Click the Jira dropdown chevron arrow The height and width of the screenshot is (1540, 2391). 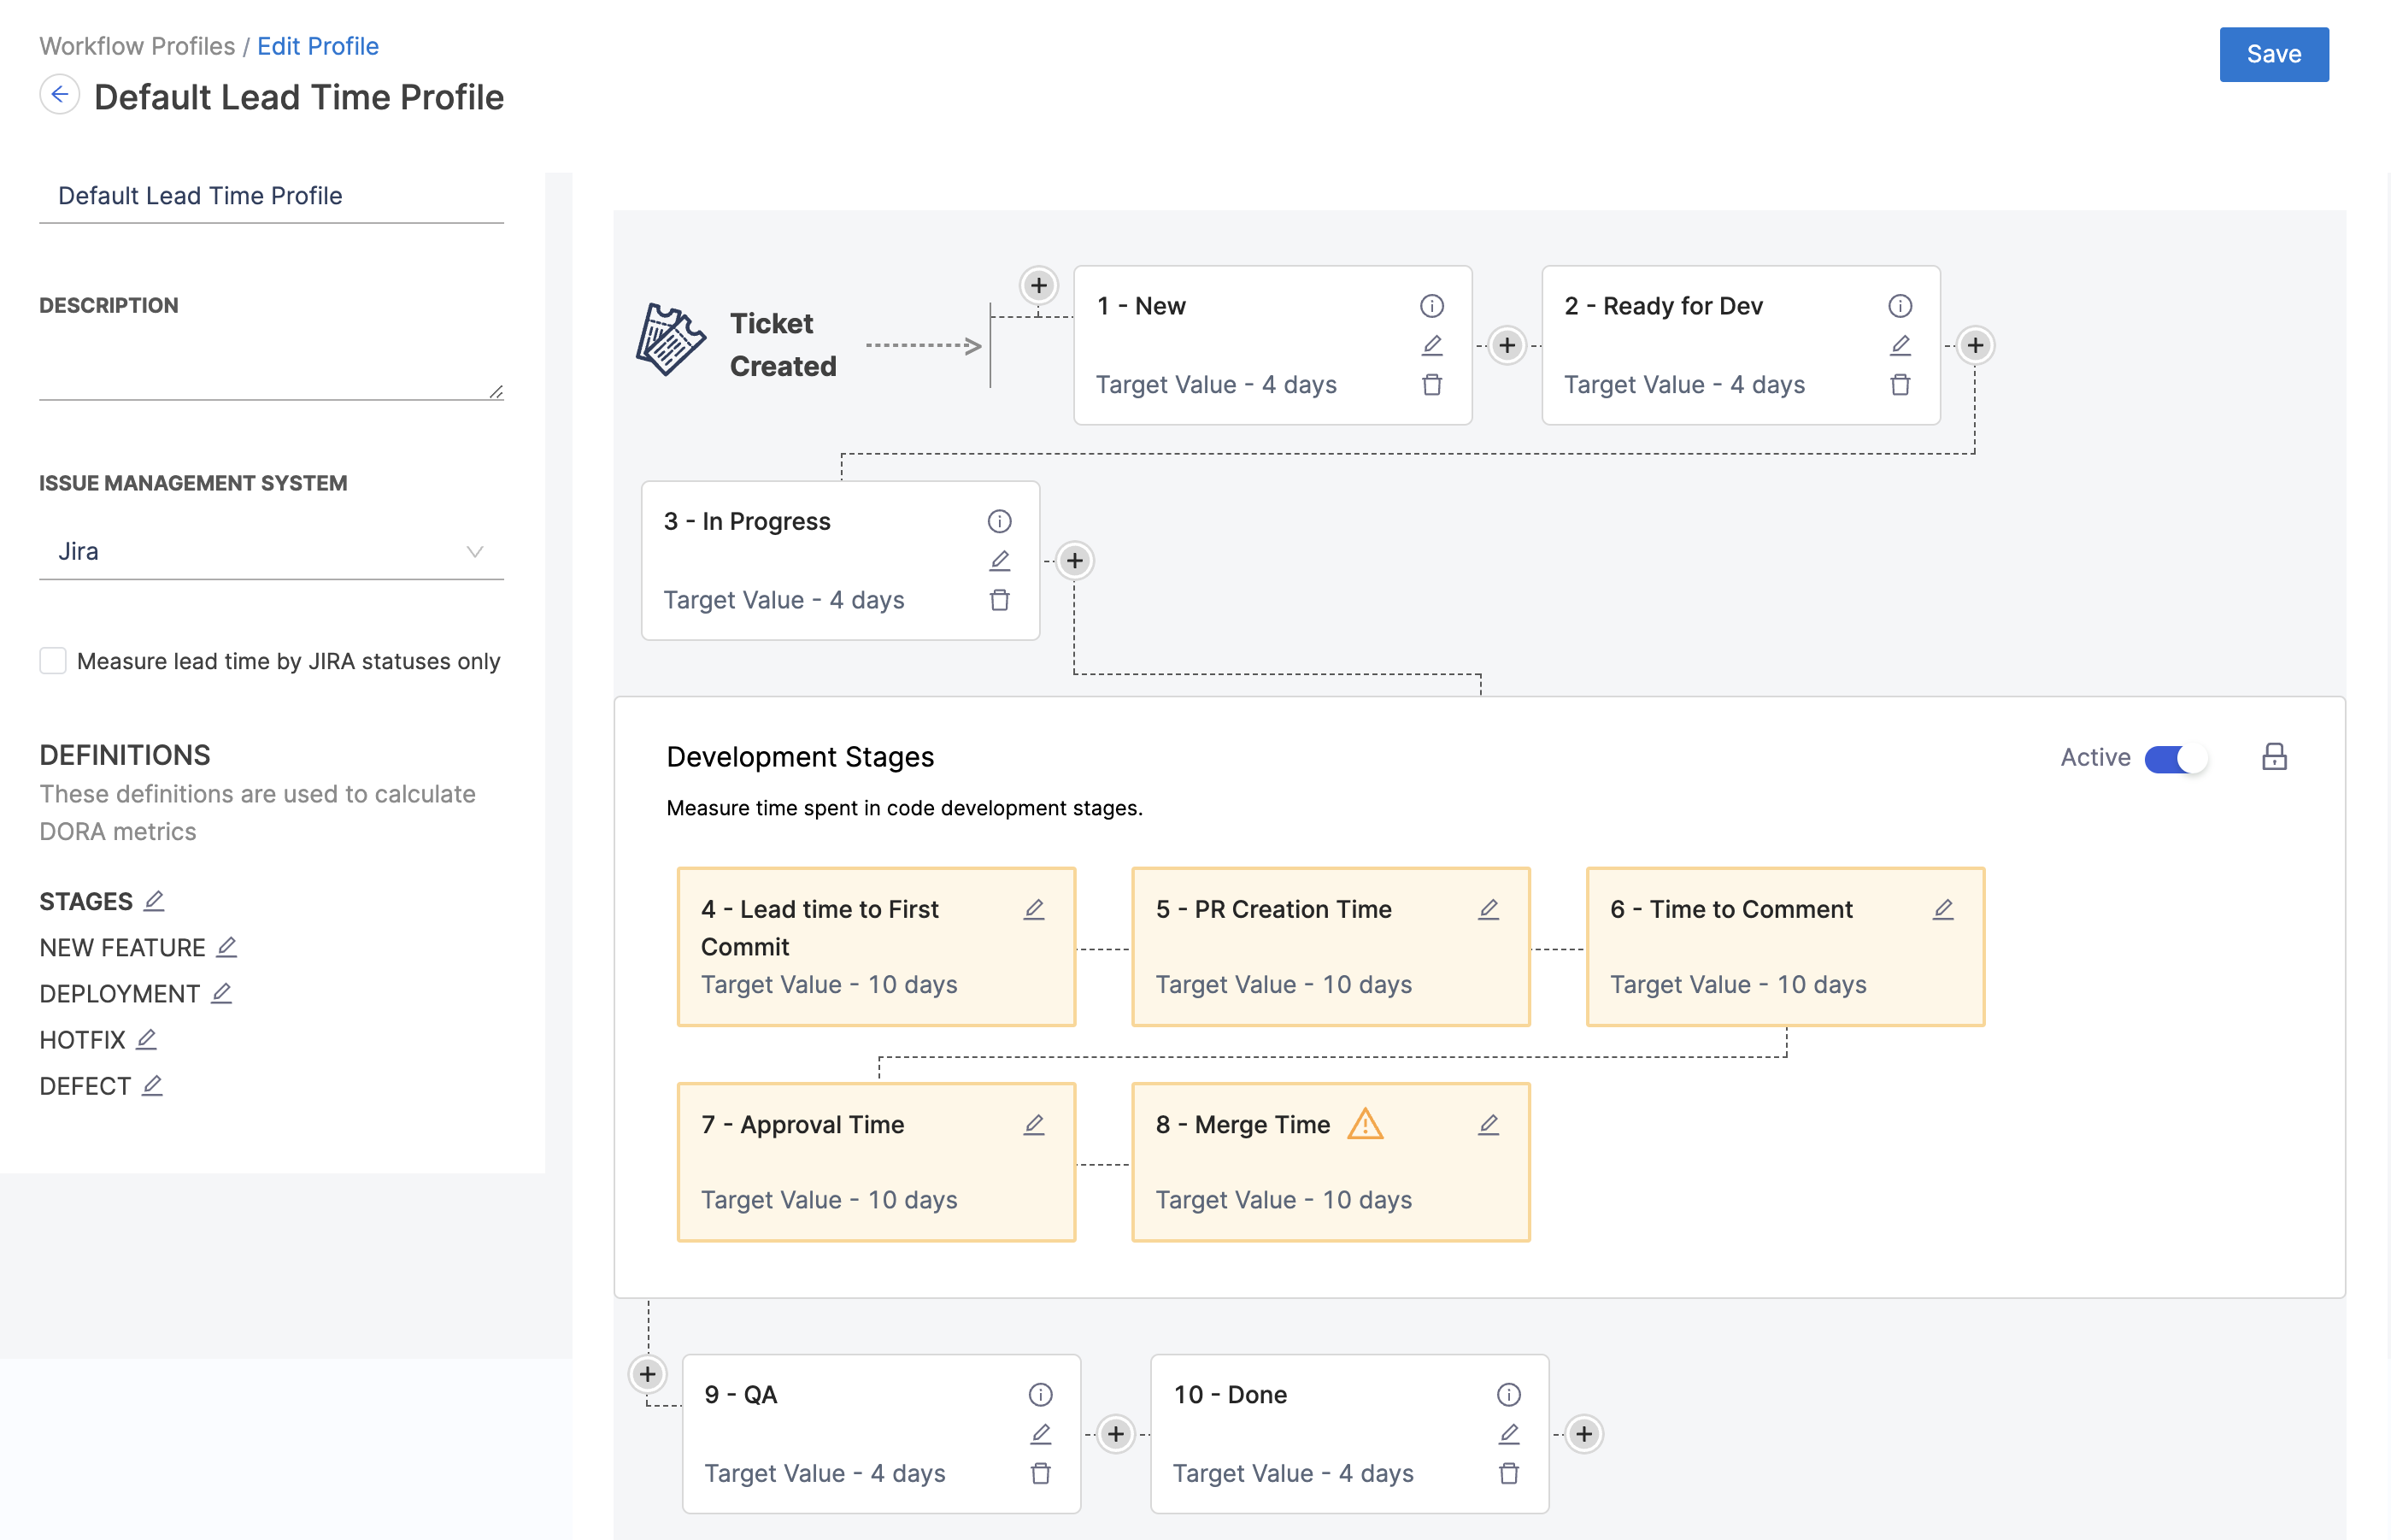click(475, 551)
